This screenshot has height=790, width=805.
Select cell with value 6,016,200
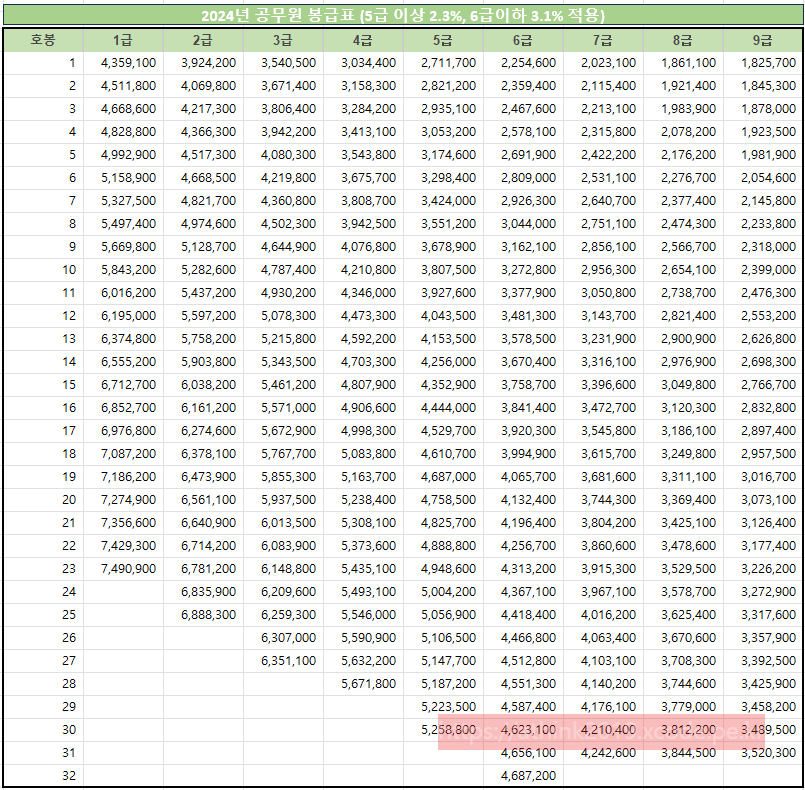[x=123, y=293]
